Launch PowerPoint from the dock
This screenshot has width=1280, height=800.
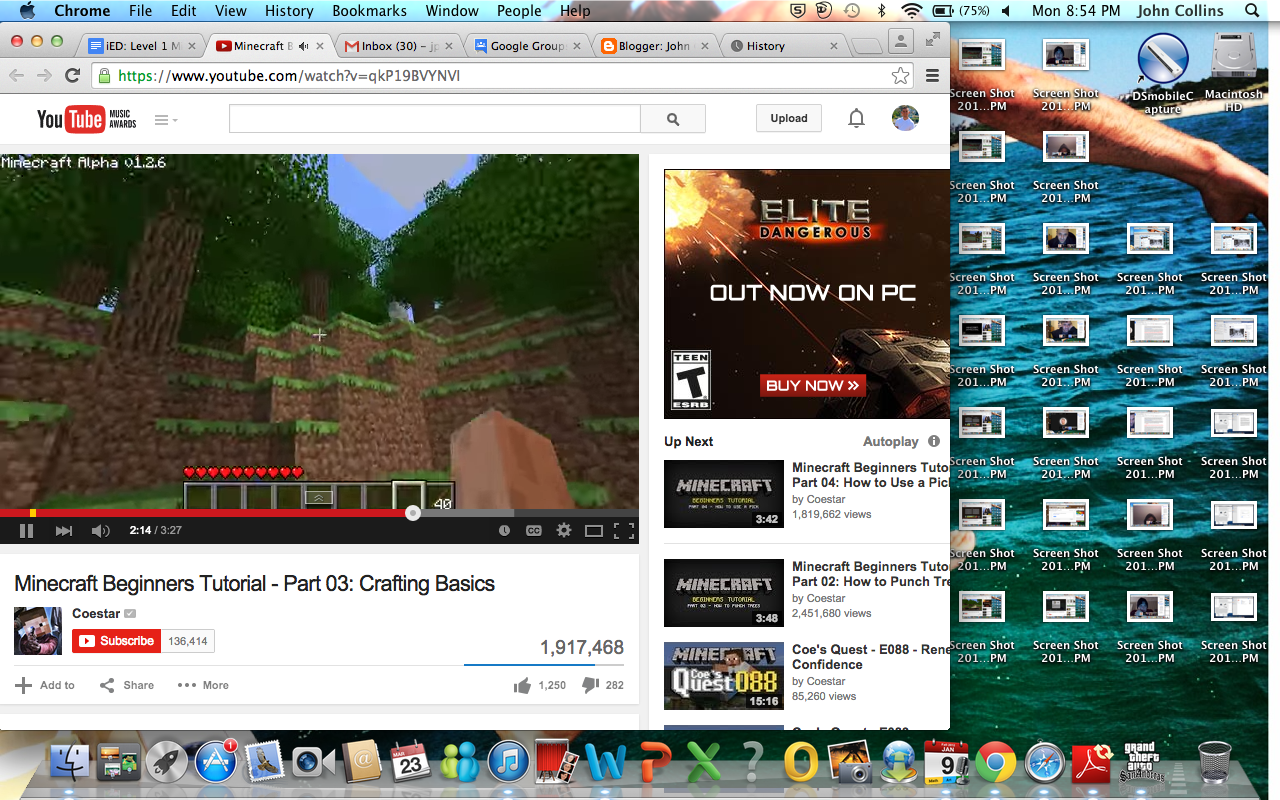tap(655, 764)
